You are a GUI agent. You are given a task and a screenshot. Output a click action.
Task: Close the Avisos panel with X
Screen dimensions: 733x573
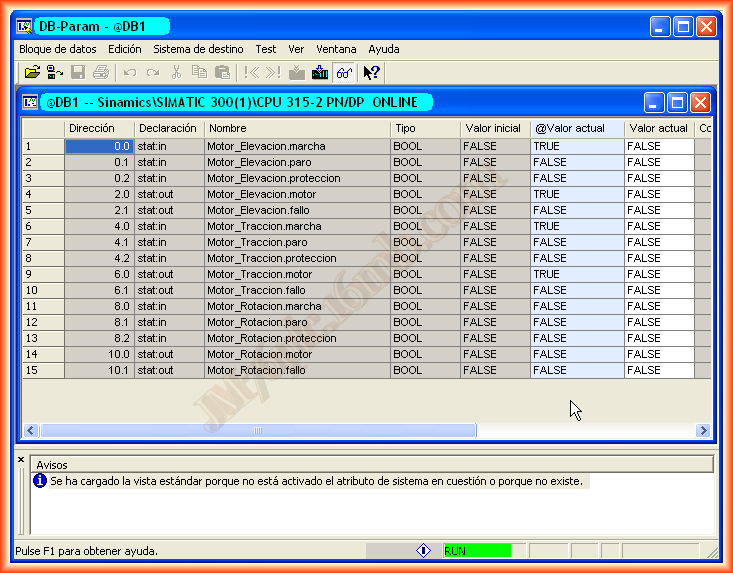coord(21,460)
